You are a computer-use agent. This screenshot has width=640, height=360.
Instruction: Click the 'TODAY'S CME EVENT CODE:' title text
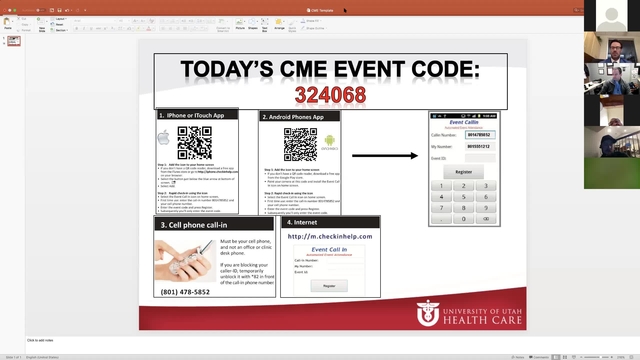coord(330,69)
